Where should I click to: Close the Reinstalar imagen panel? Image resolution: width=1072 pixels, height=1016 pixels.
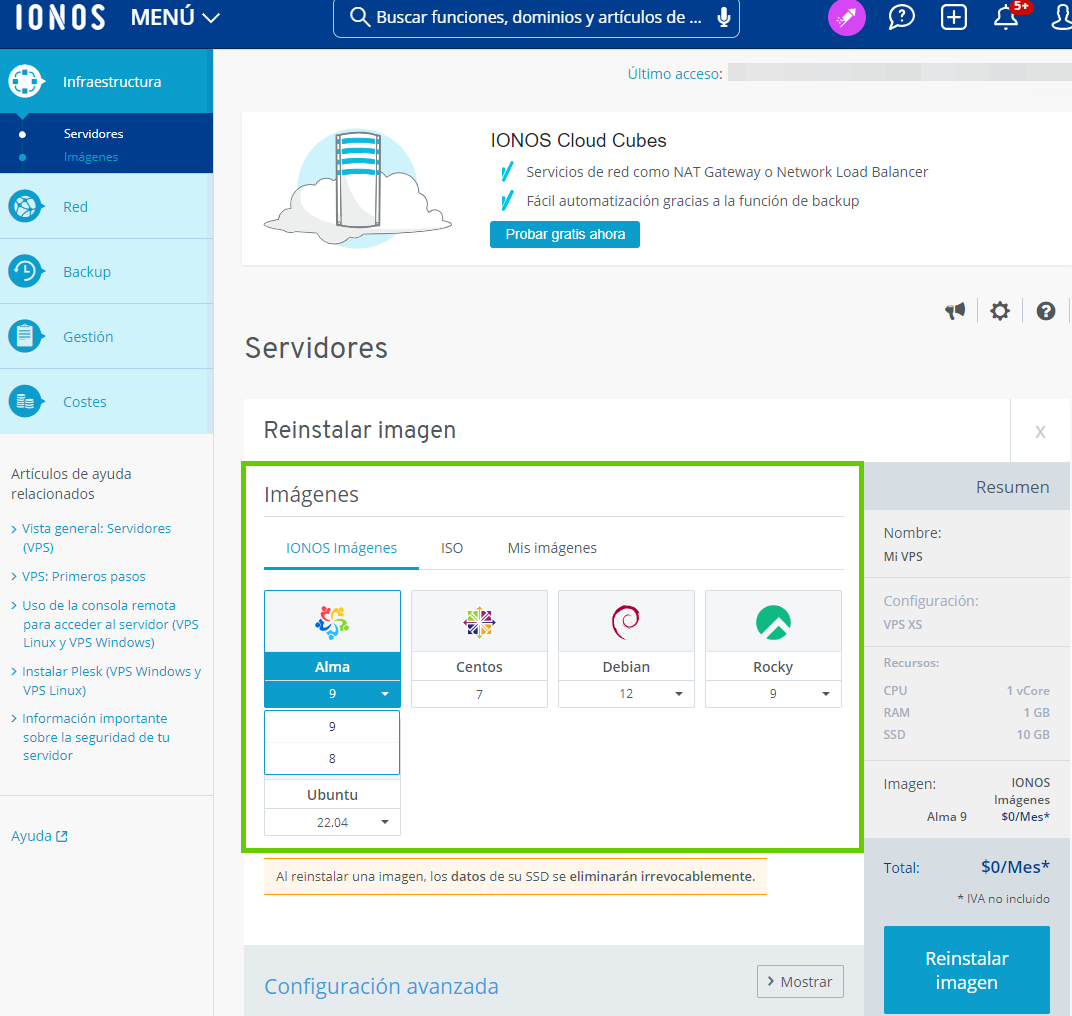tap(1040, 431)
